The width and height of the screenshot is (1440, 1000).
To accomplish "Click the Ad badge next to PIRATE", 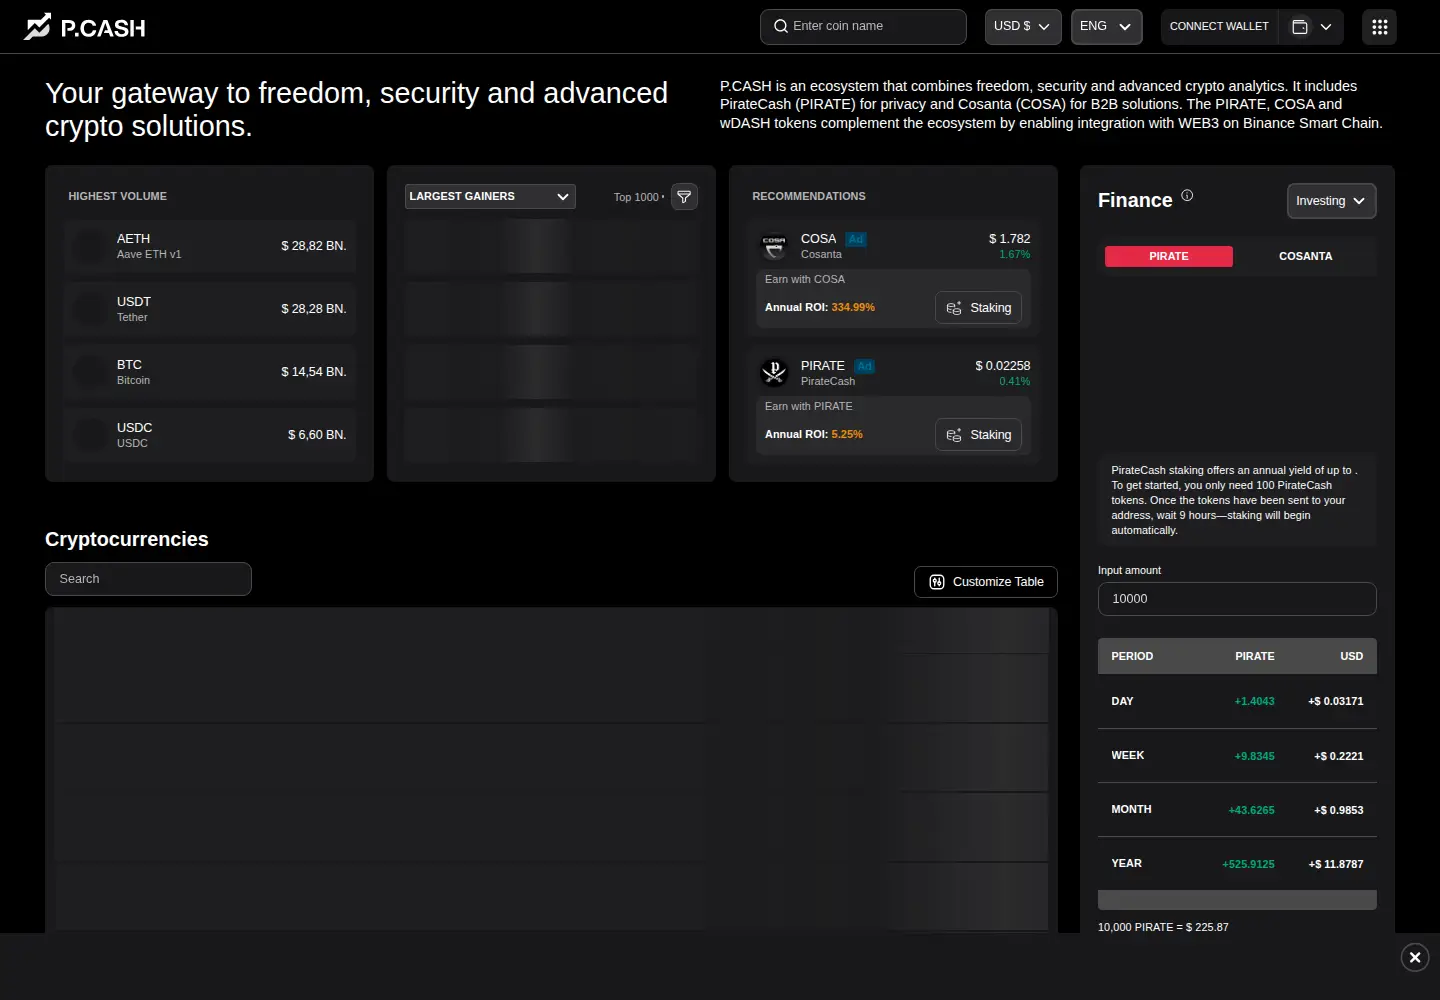I will pos(865,366).
